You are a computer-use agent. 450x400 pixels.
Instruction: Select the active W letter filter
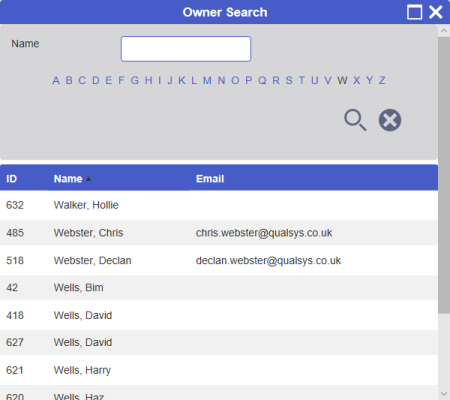pos(342,80)
